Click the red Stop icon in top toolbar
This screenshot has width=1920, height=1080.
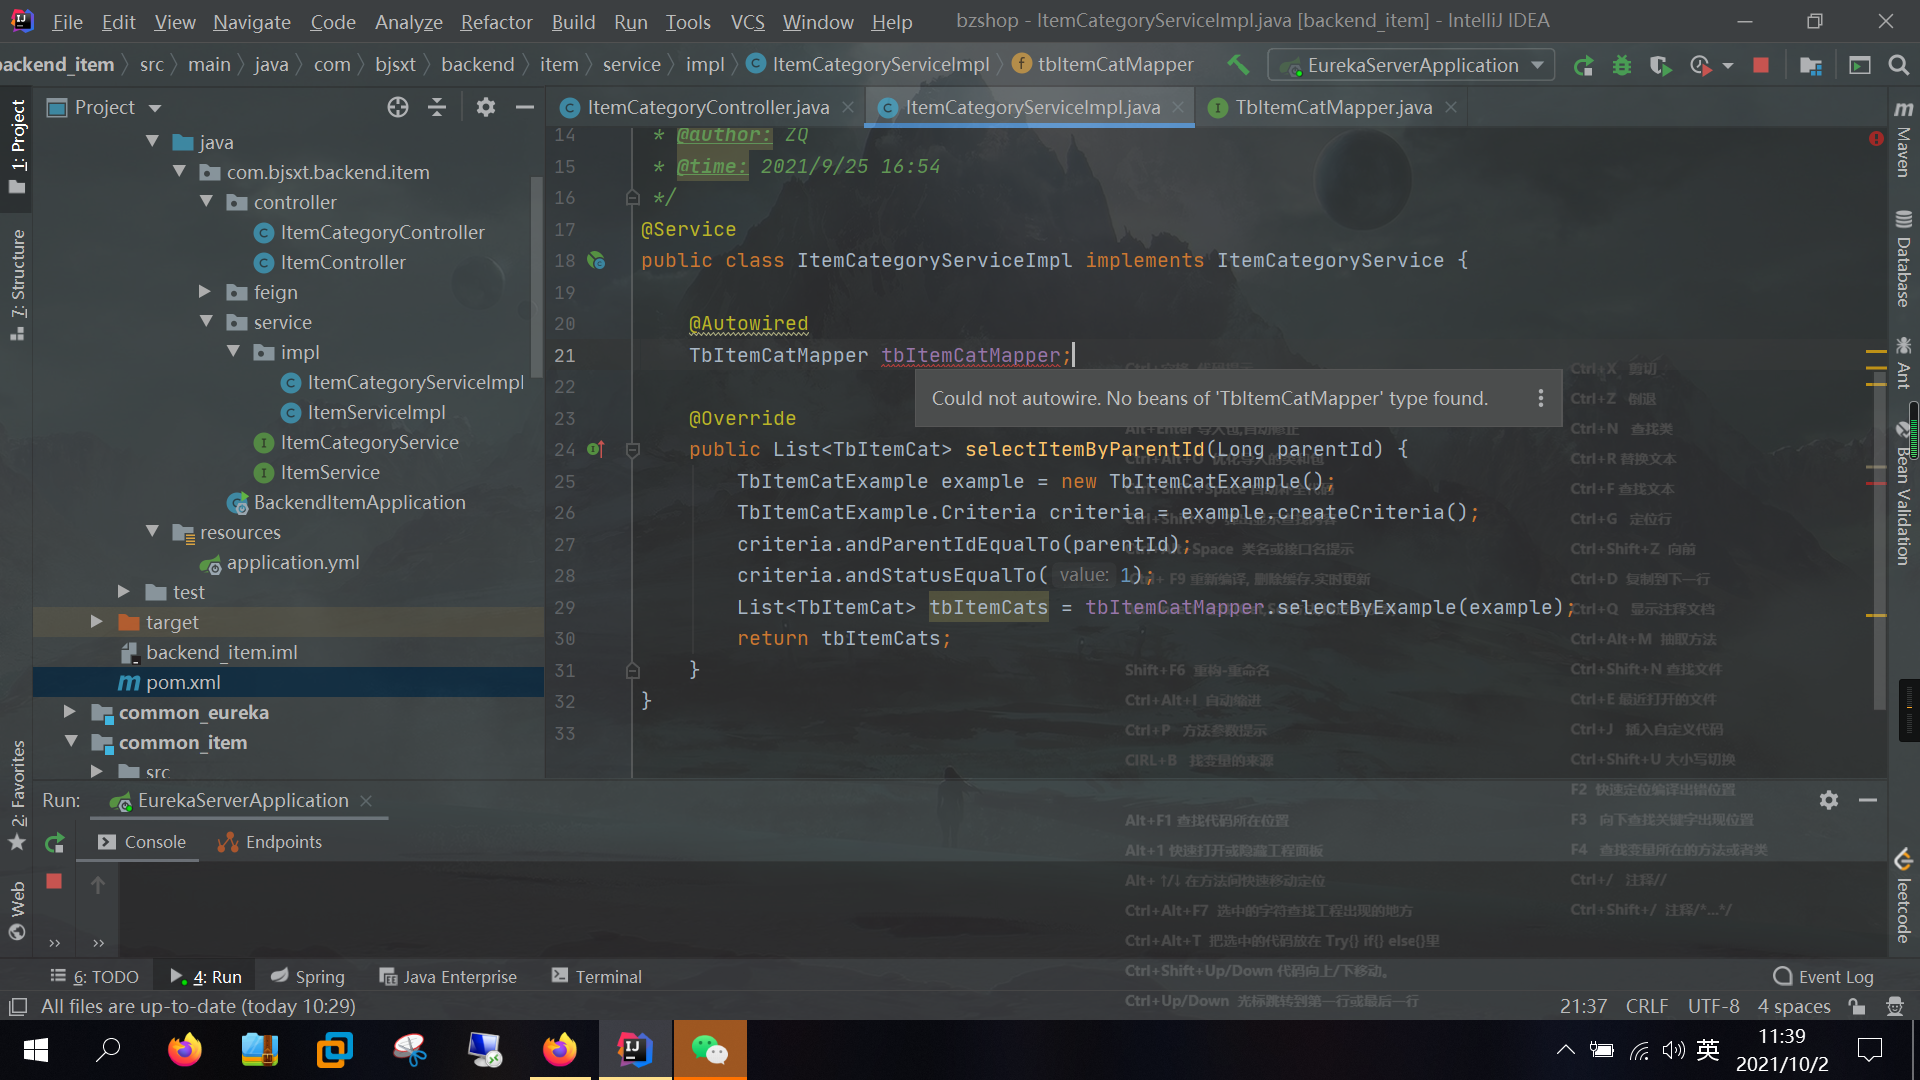[x=1761, y=65]
